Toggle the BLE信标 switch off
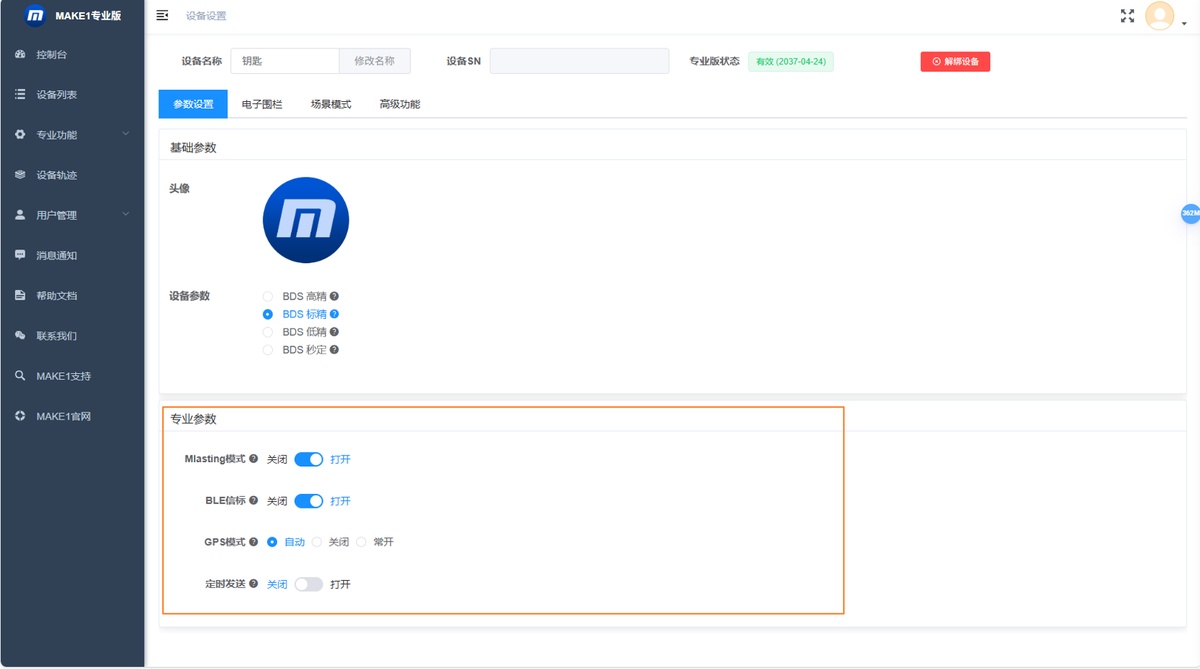1200x669 pixels. tap(309, 501)
